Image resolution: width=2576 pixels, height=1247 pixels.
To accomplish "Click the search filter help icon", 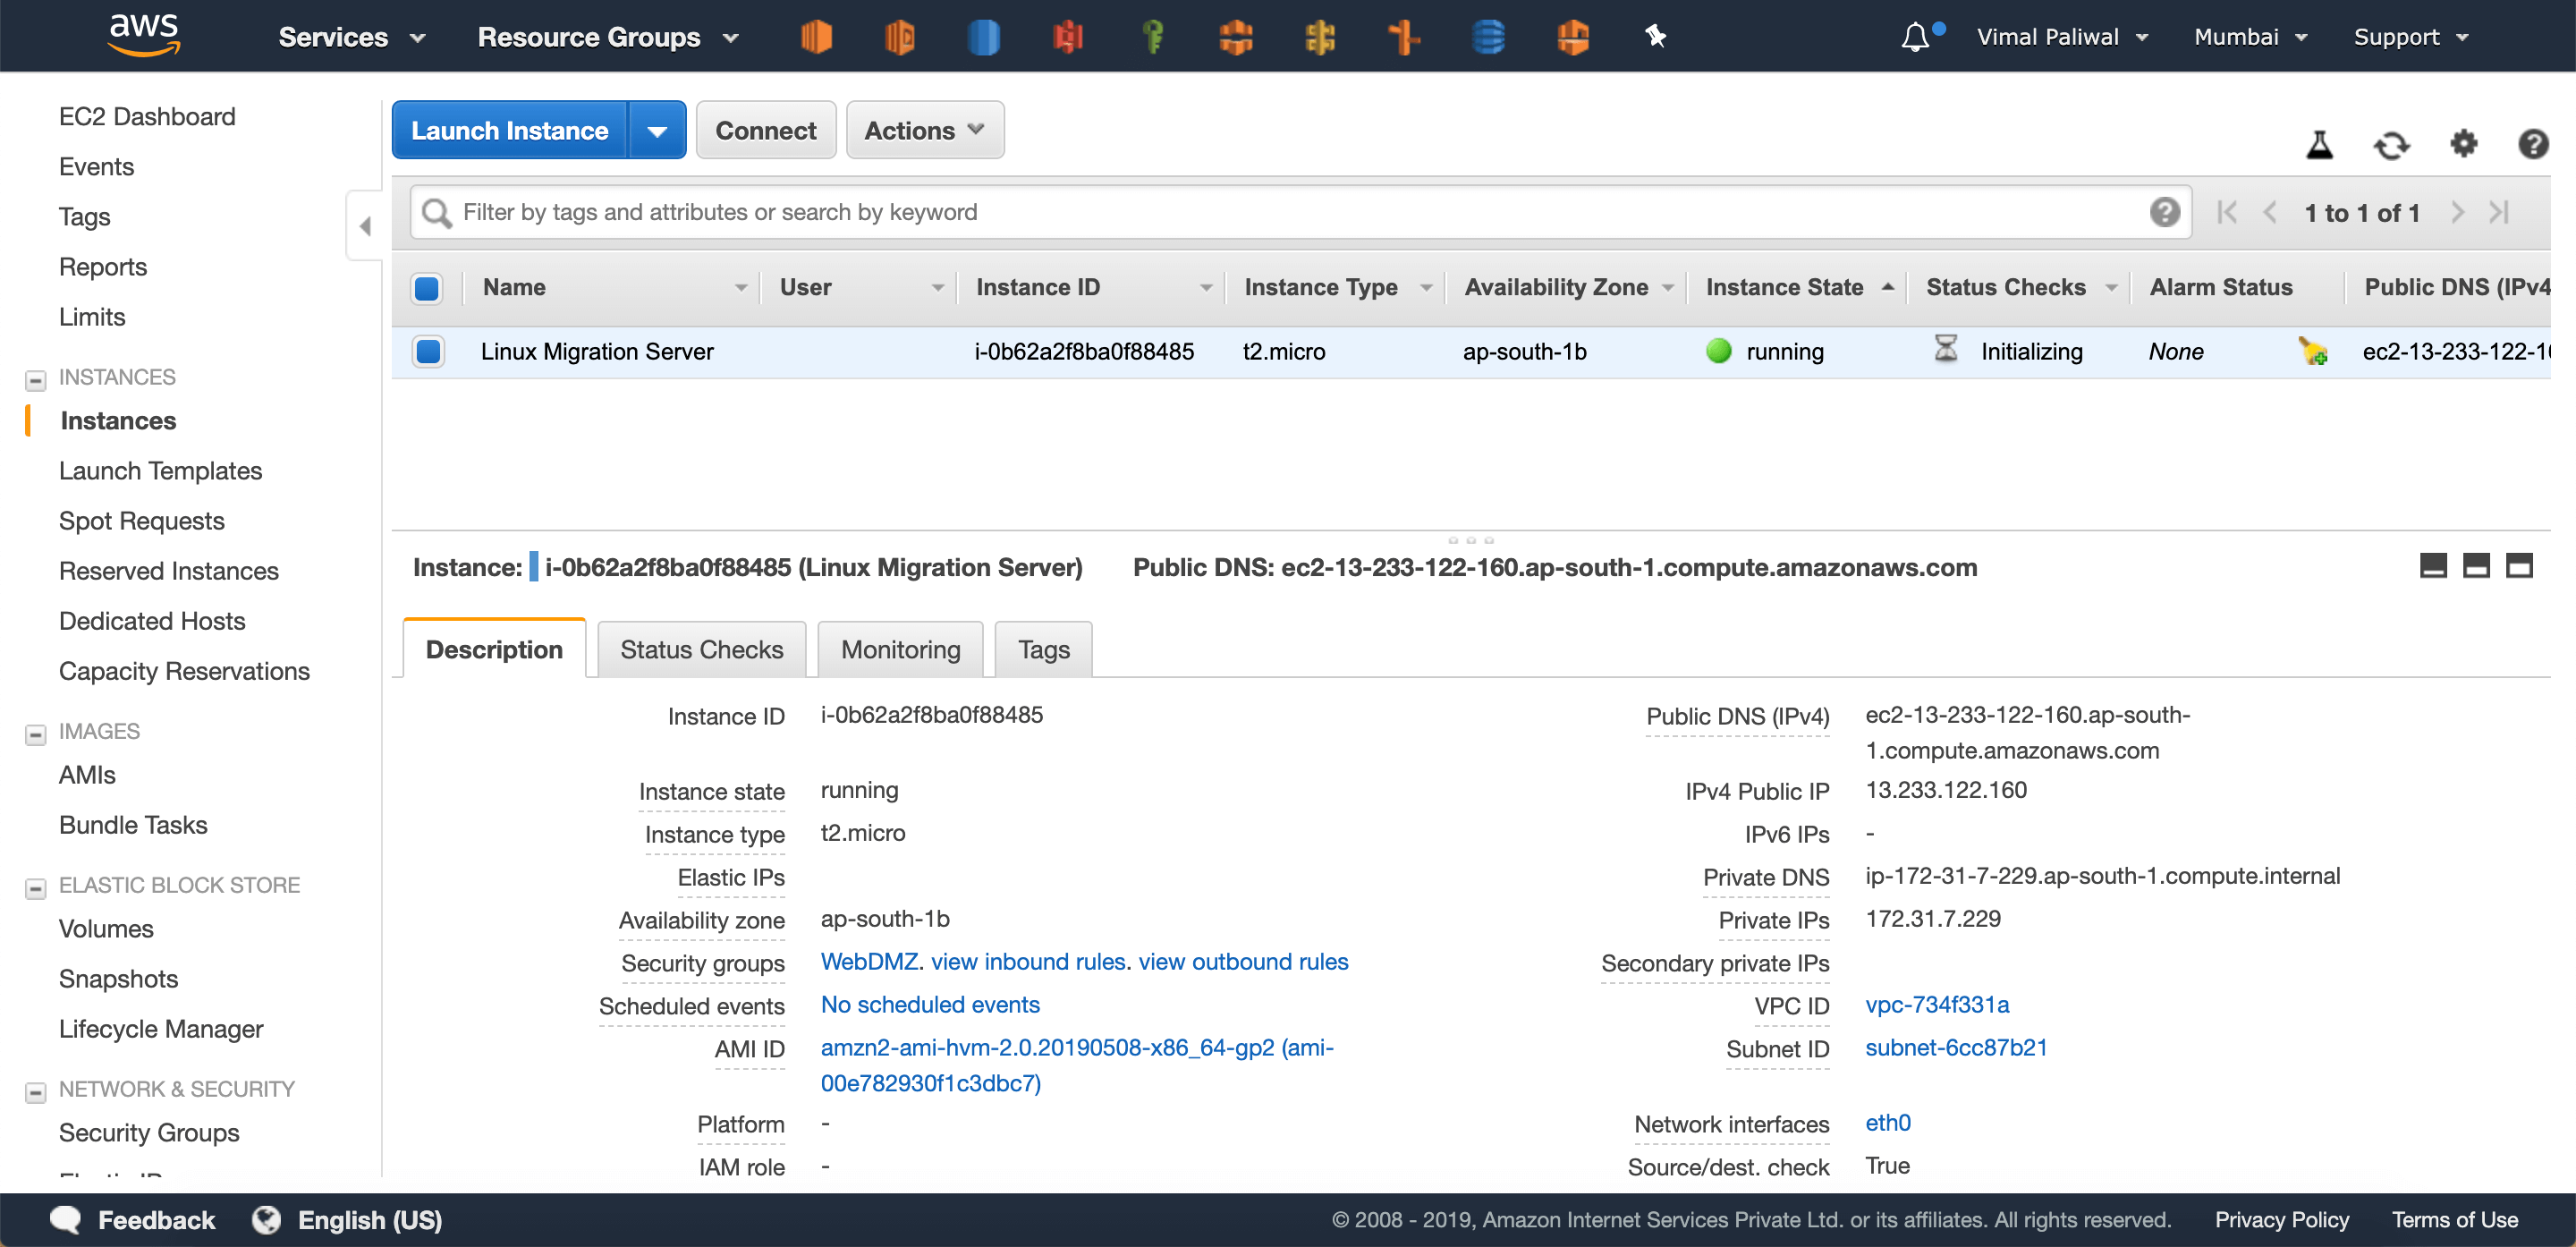I will click(2164, 212).
